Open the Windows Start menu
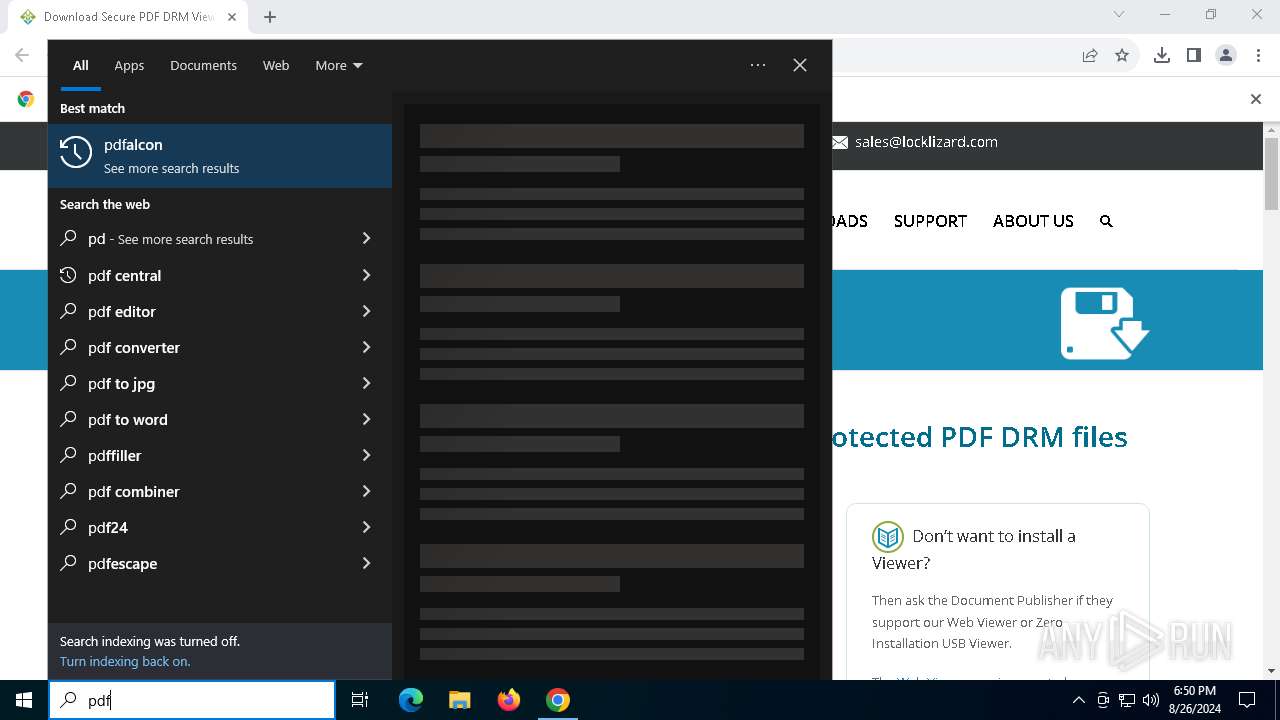The height and width of the screenshot is (720, 1280). 24,700
